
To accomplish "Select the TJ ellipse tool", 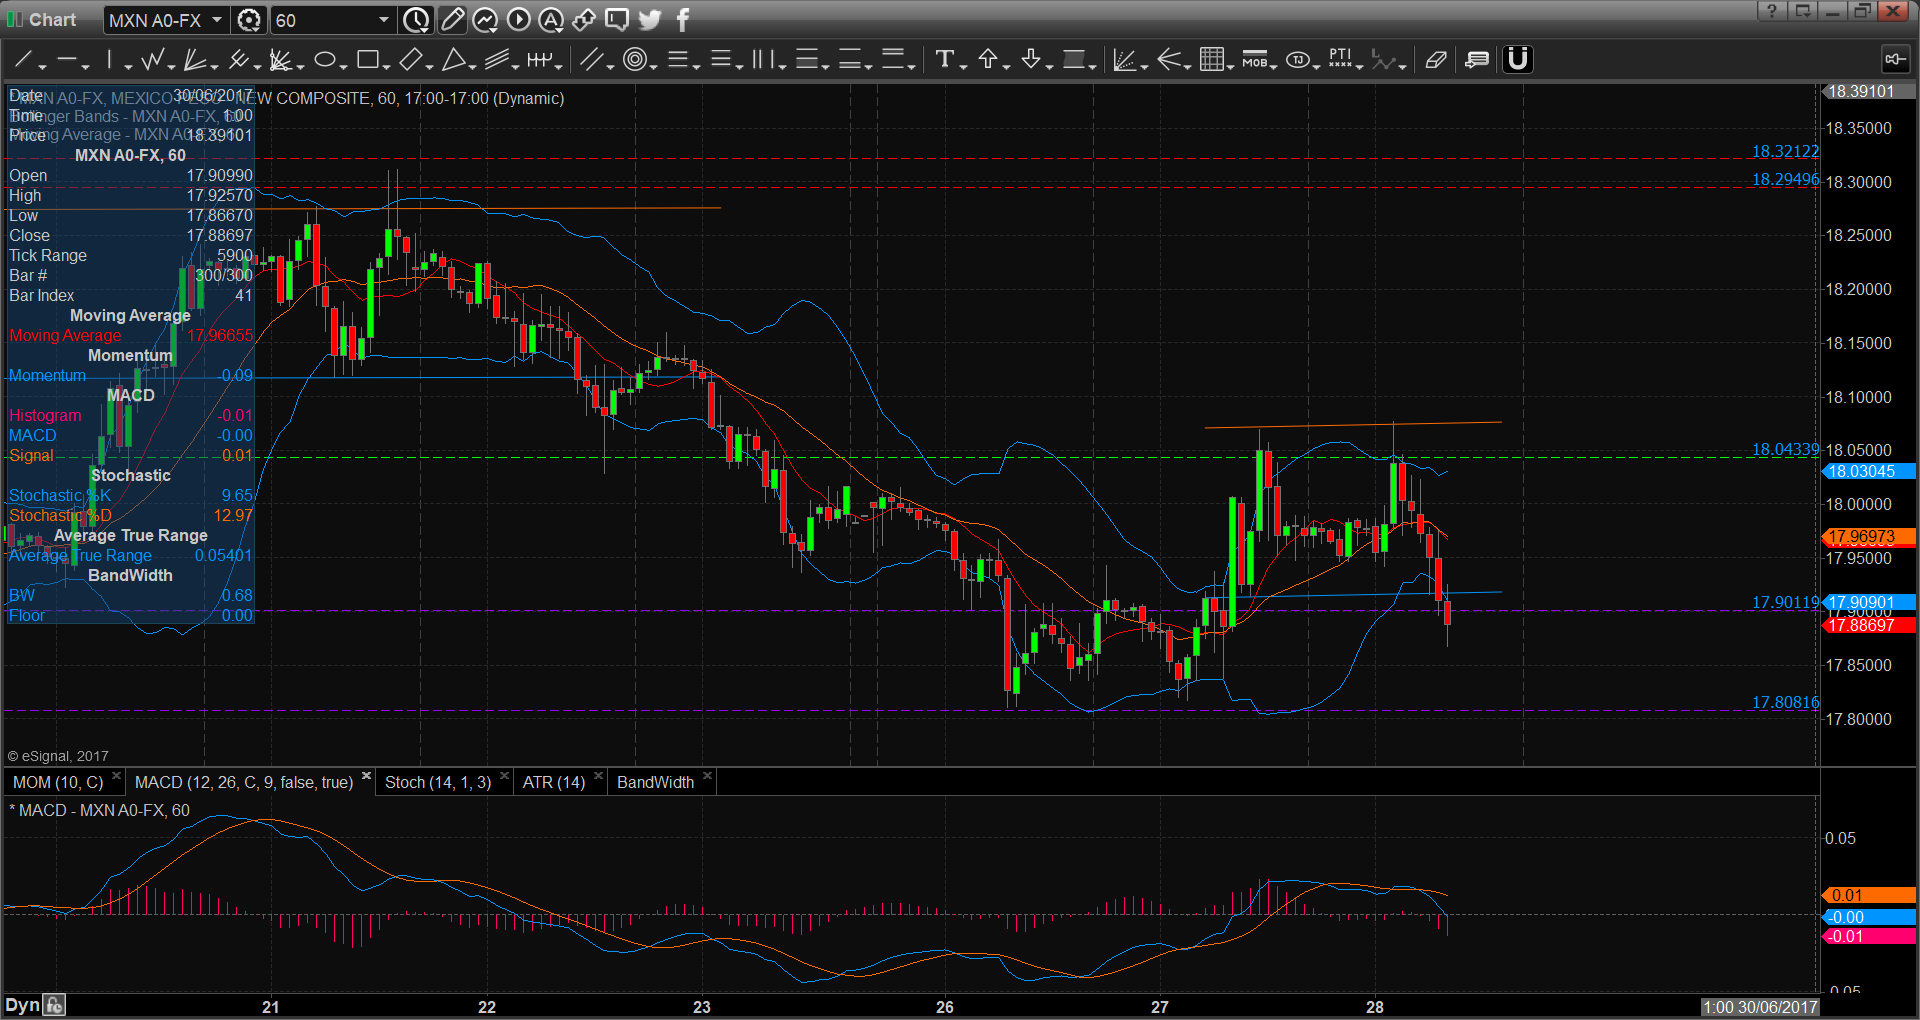I will coord(1298,60).
